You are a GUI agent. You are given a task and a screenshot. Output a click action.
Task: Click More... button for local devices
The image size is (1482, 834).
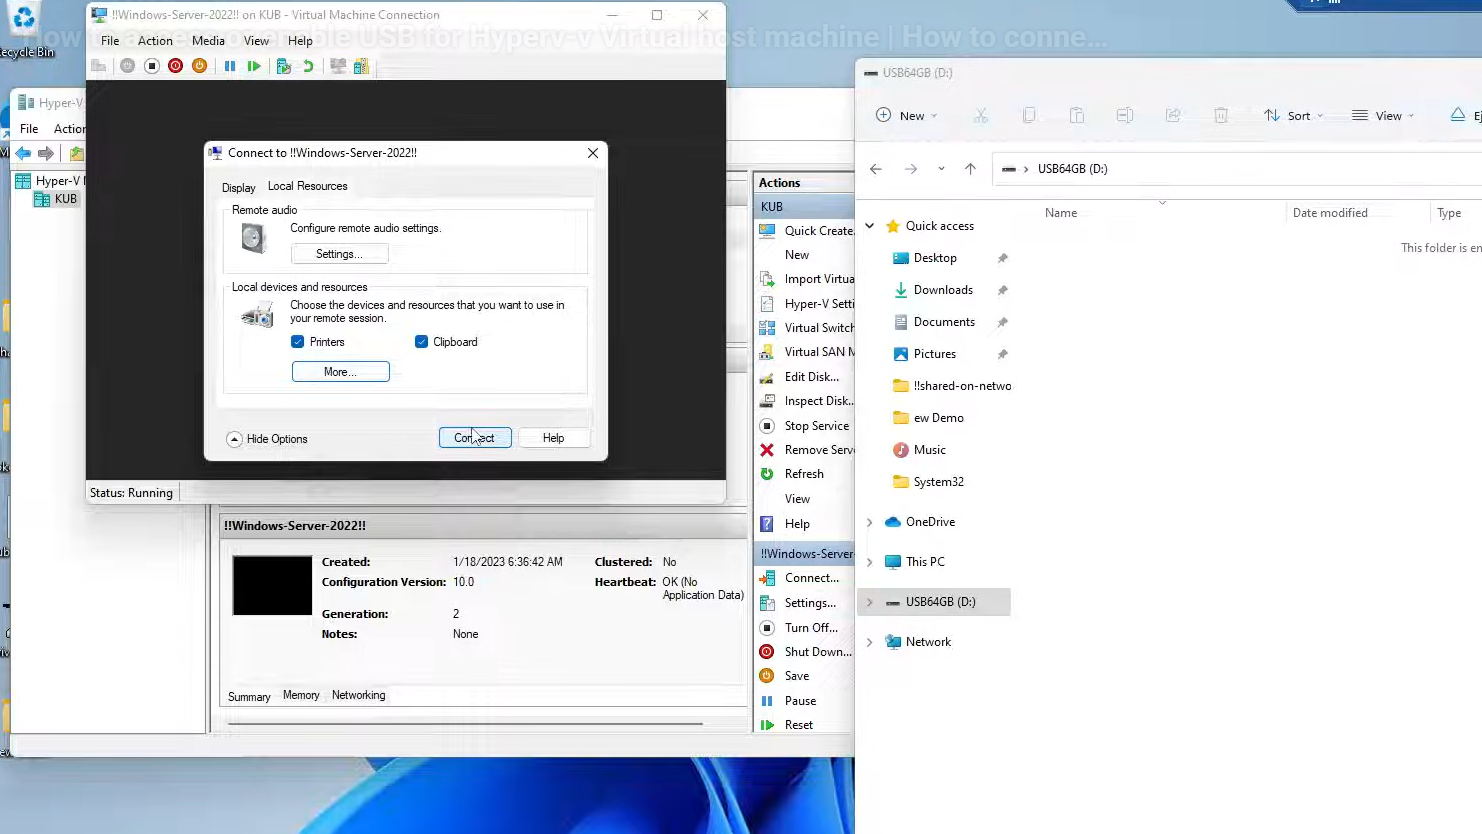pyautogui.click(x=340, y=372)
